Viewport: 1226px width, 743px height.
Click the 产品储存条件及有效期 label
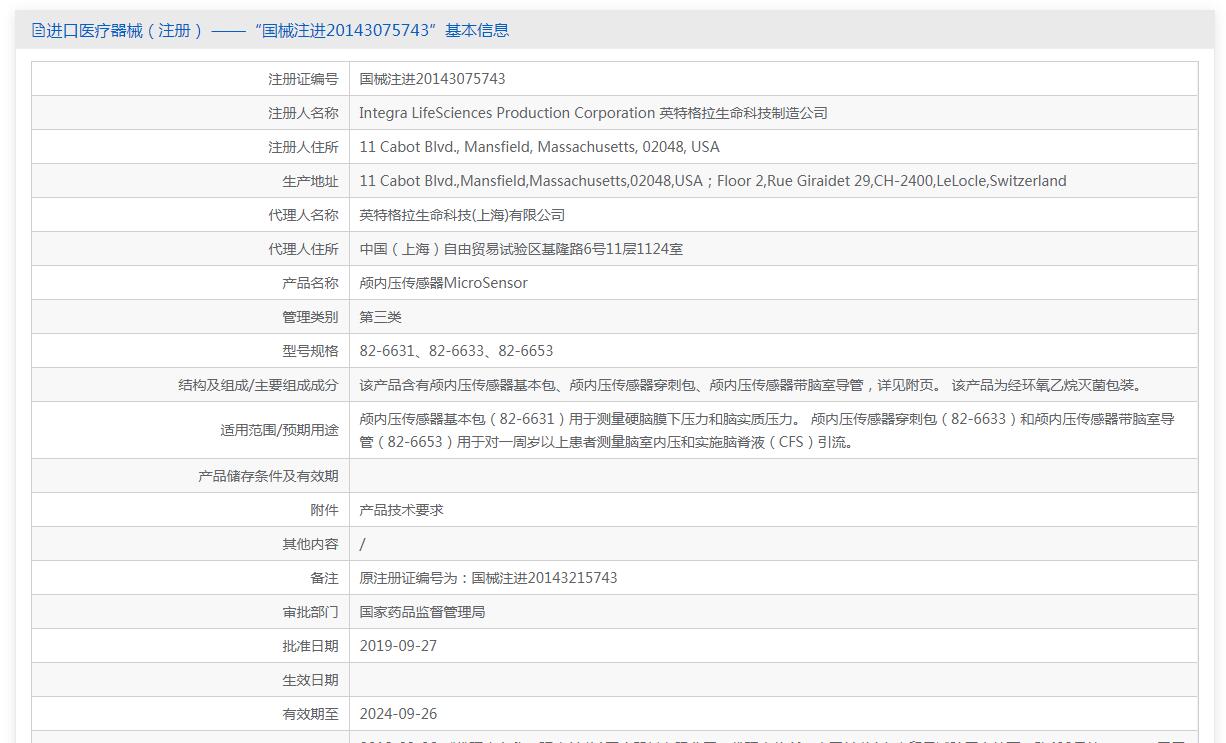point(268,476)
